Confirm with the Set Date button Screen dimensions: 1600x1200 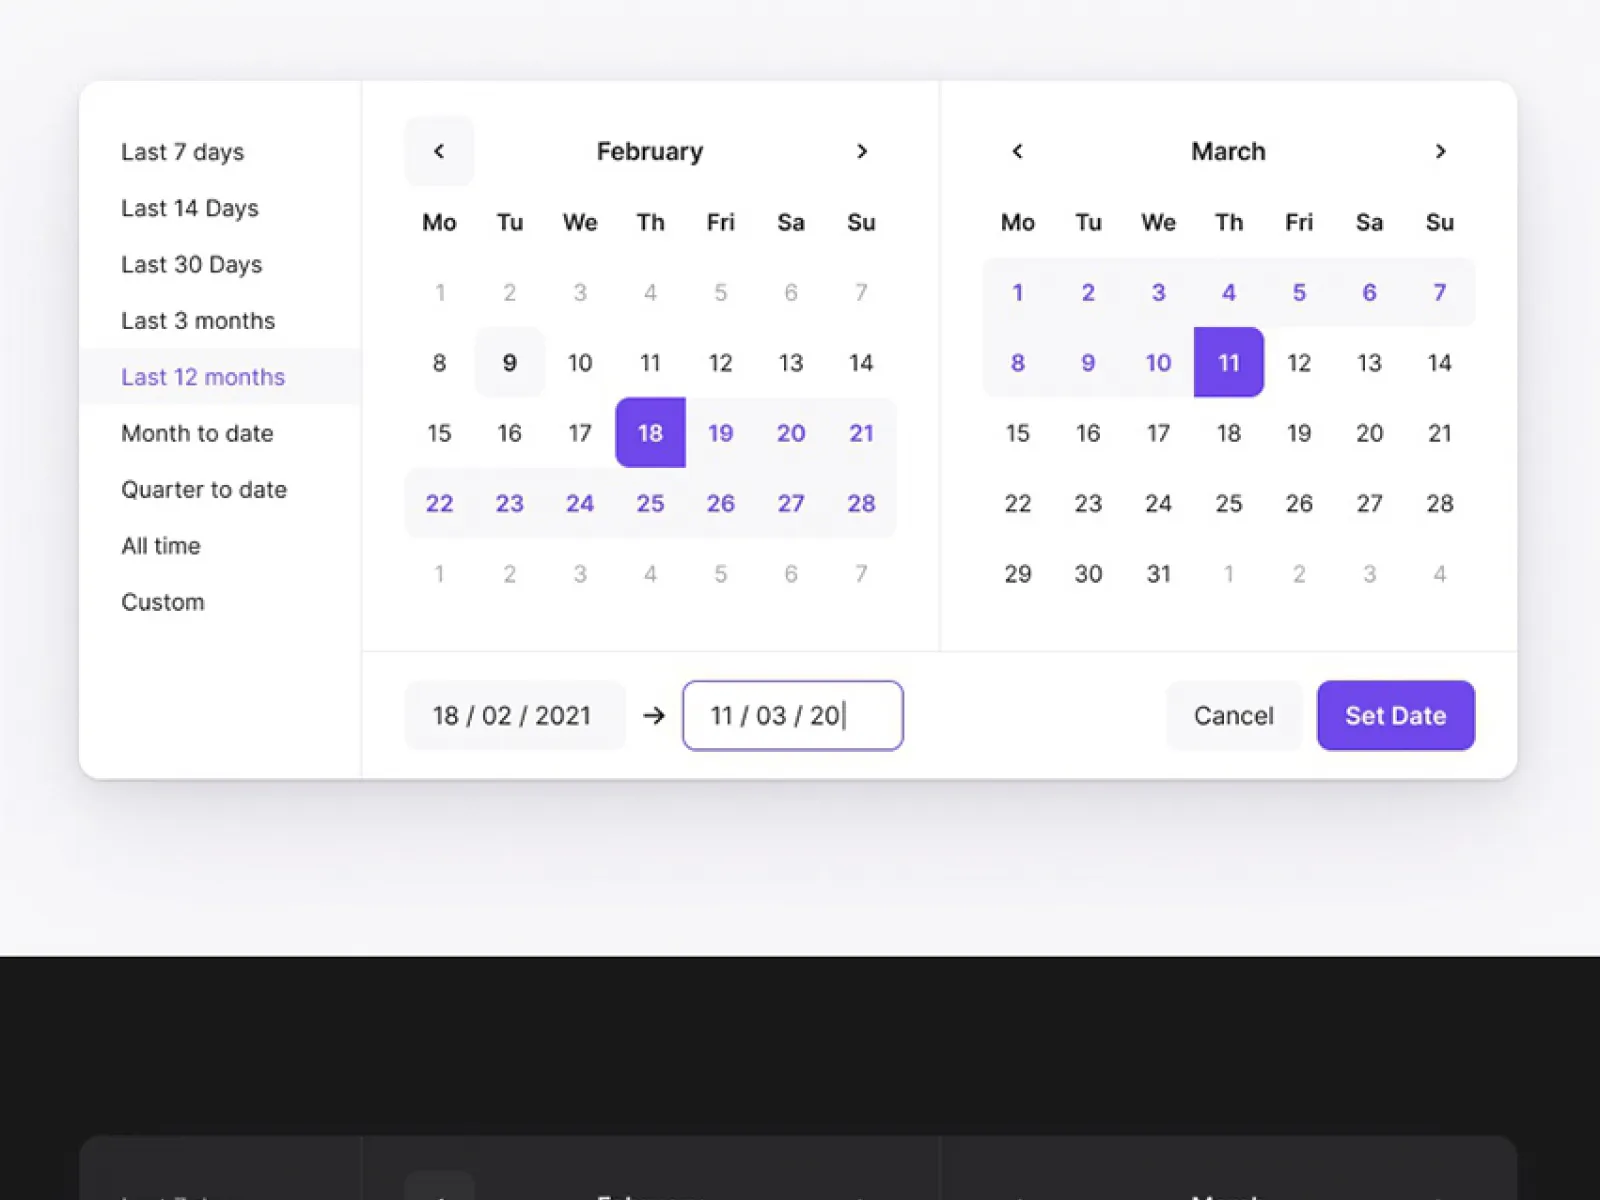point(1396,715)
